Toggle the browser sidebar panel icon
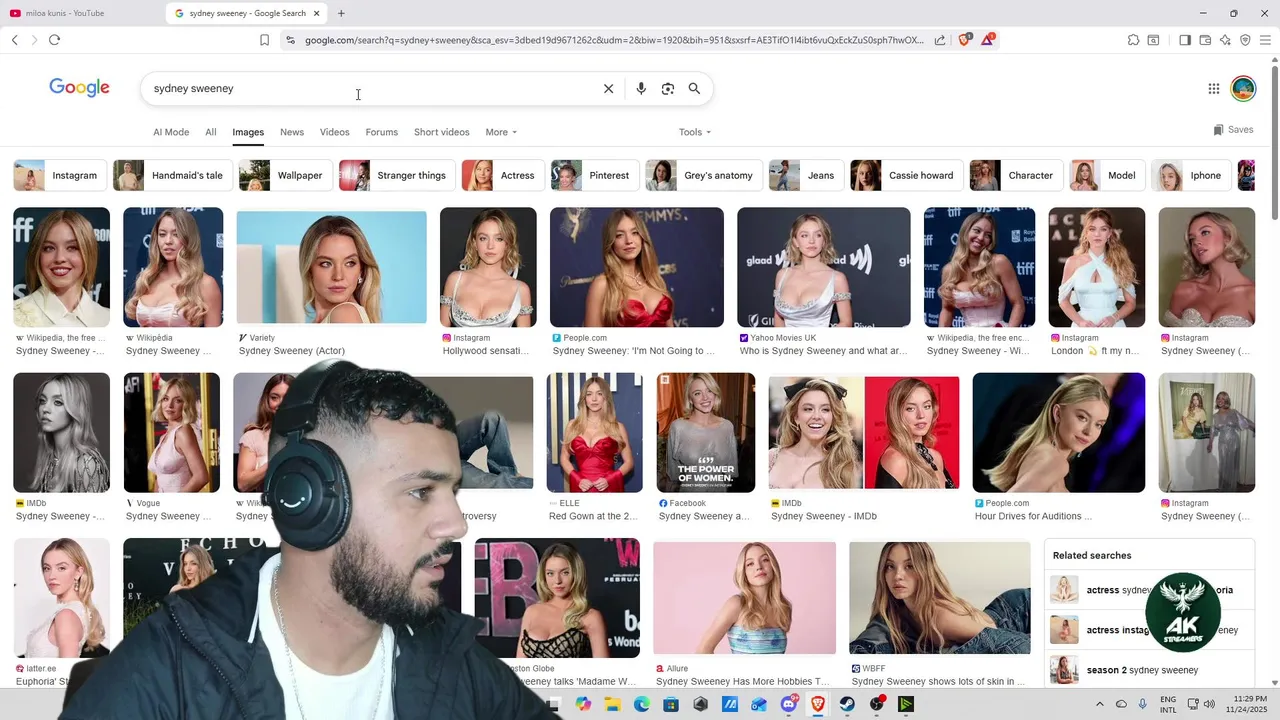The width and height of the screenshot is (1280, 720). tap(1185, 40)
